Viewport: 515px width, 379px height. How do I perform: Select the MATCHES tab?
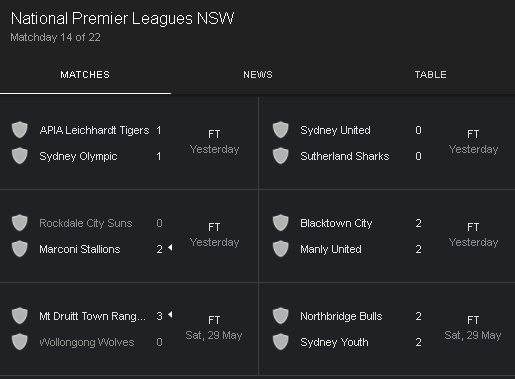pyautogui.click(x=85, y=75)
